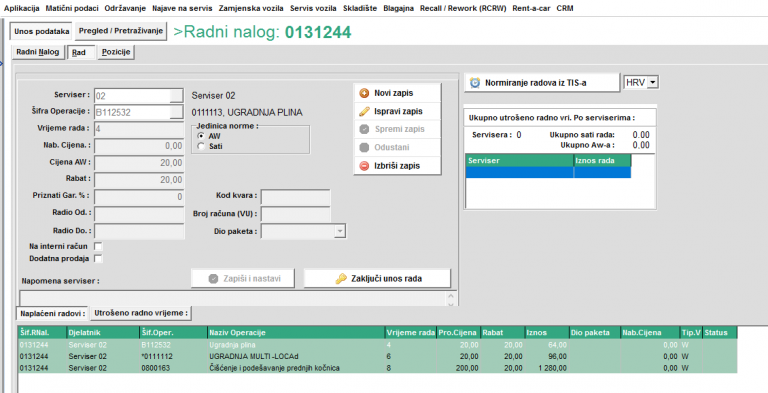Open the Servis vozila menu

click(313, 8)
